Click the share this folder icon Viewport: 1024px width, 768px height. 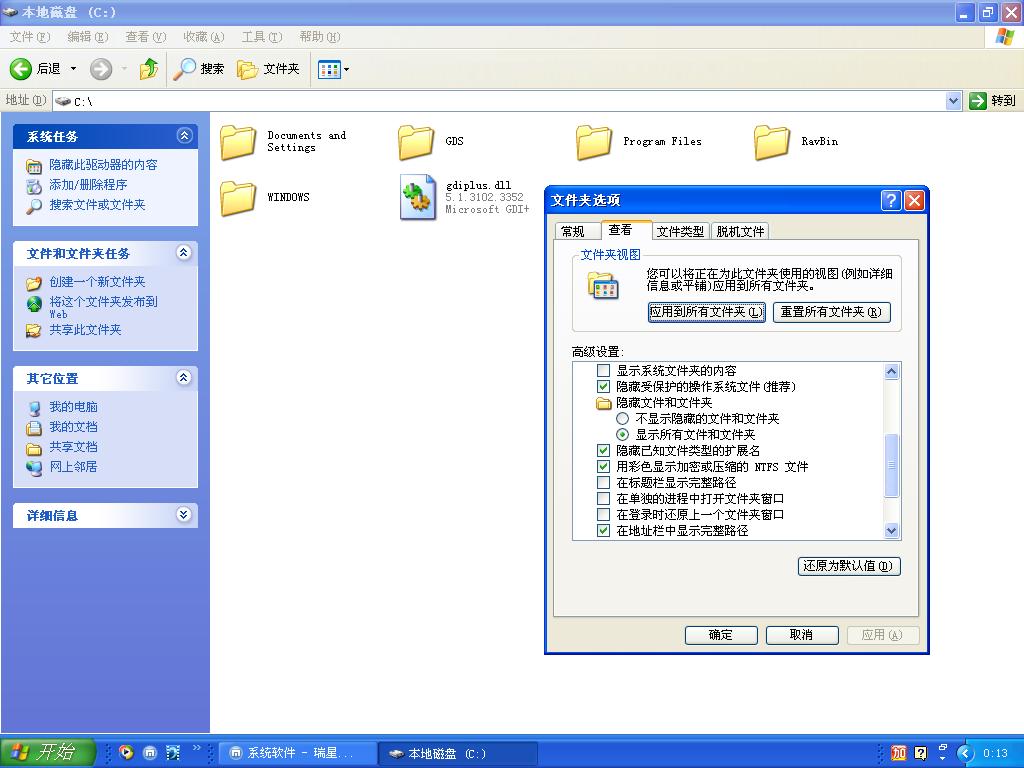(34, 330)
